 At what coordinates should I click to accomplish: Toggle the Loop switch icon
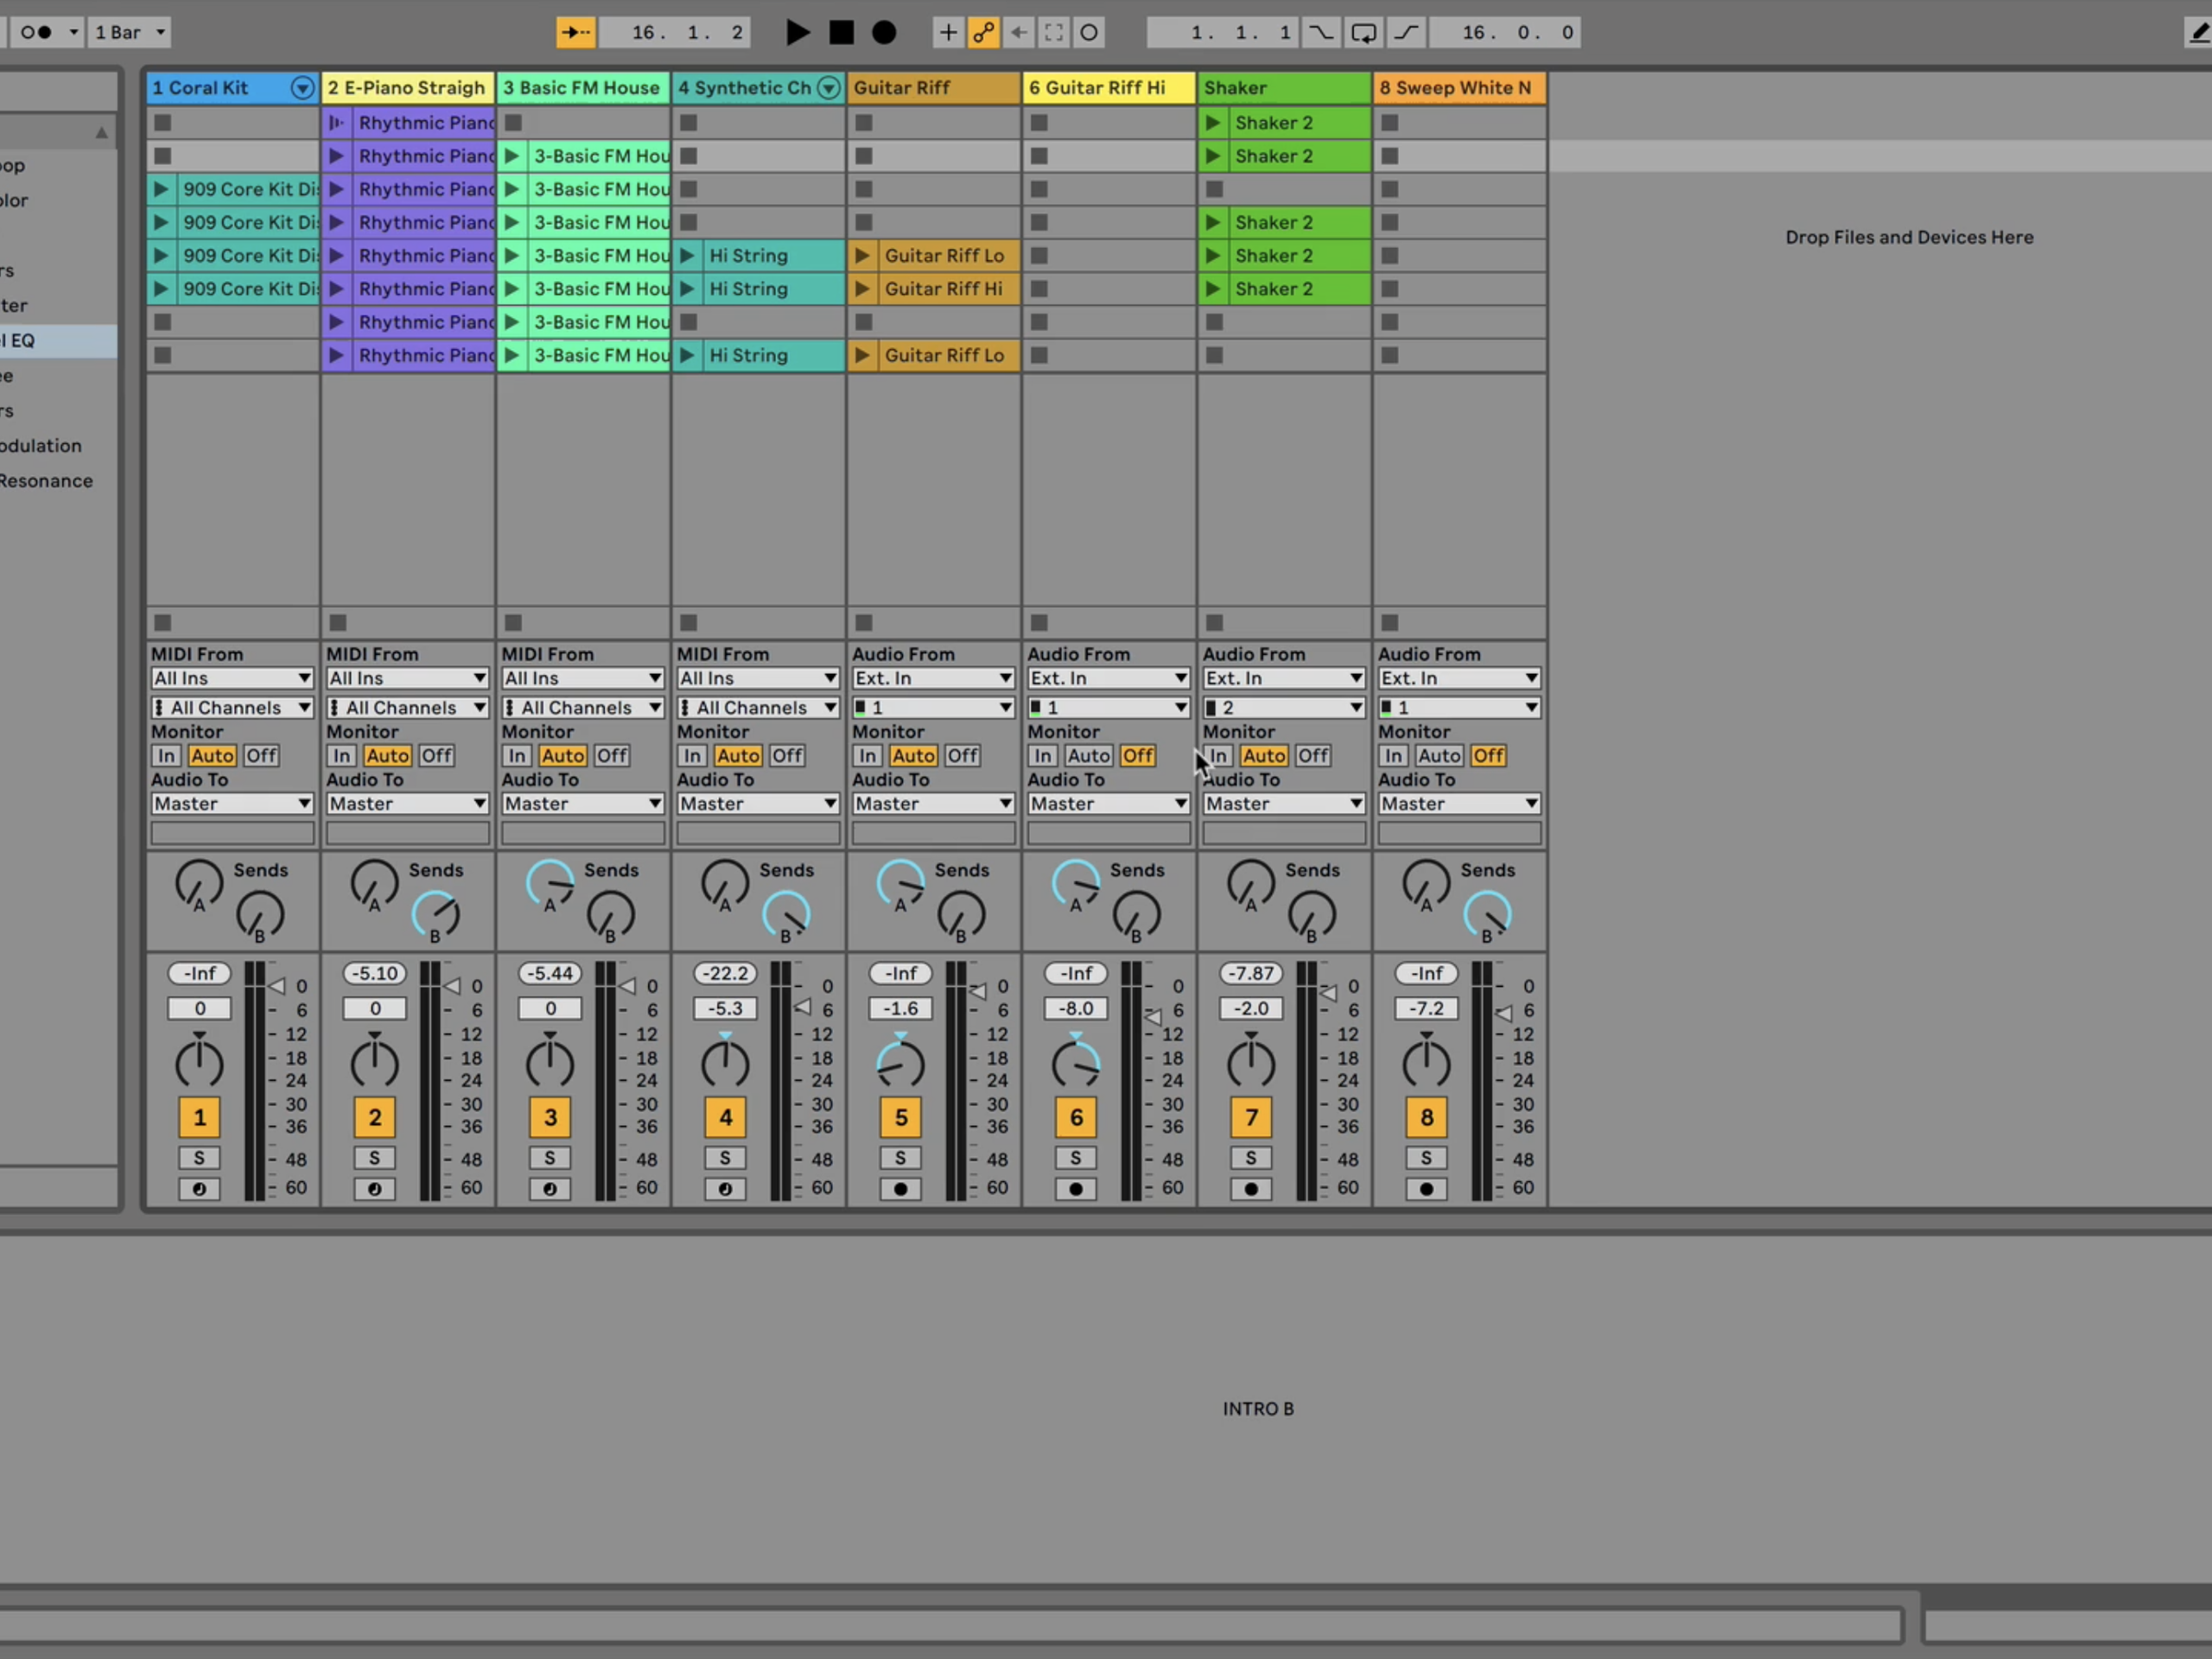pyautogui.click(x=1363, y=32)
